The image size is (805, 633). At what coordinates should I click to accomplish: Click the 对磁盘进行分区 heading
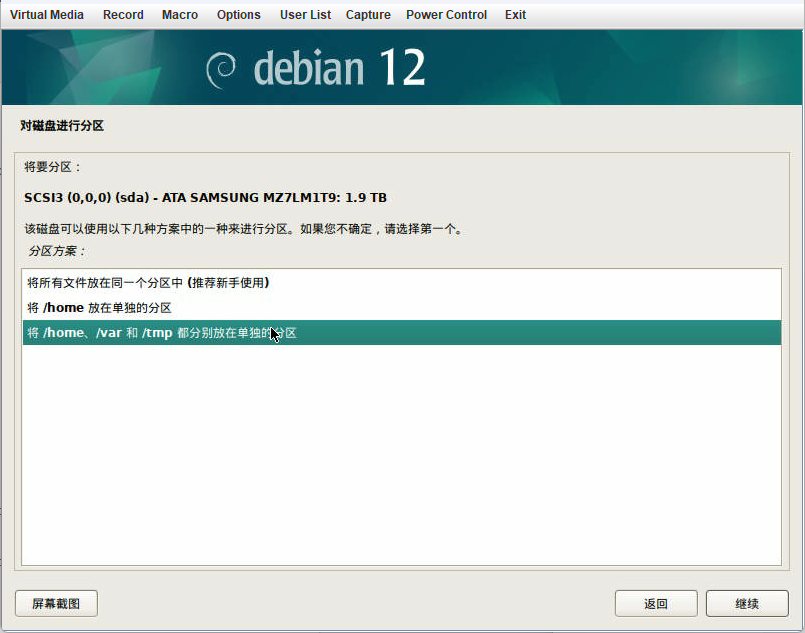(x=62, y=126)
